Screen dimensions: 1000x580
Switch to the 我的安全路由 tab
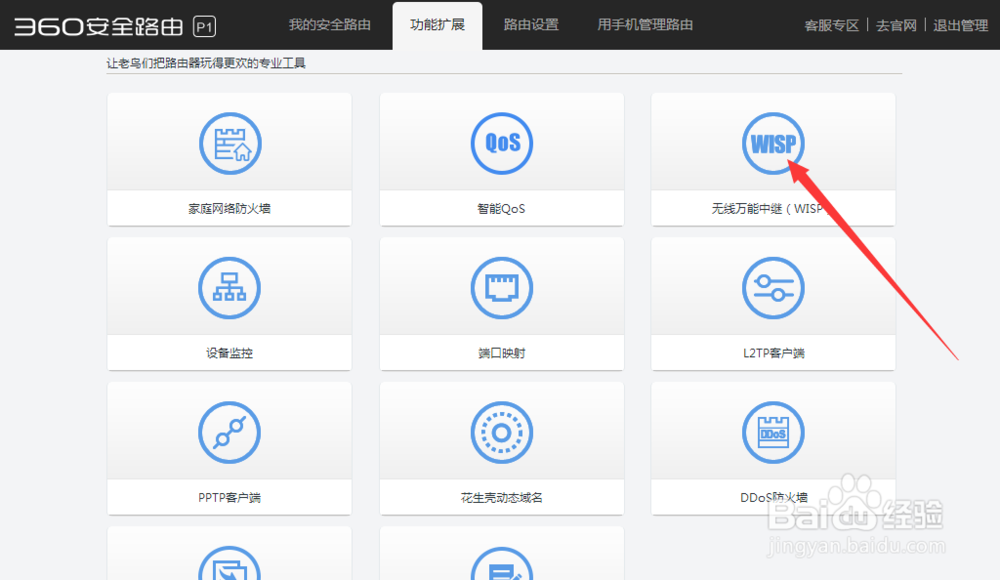coord(330,25)
